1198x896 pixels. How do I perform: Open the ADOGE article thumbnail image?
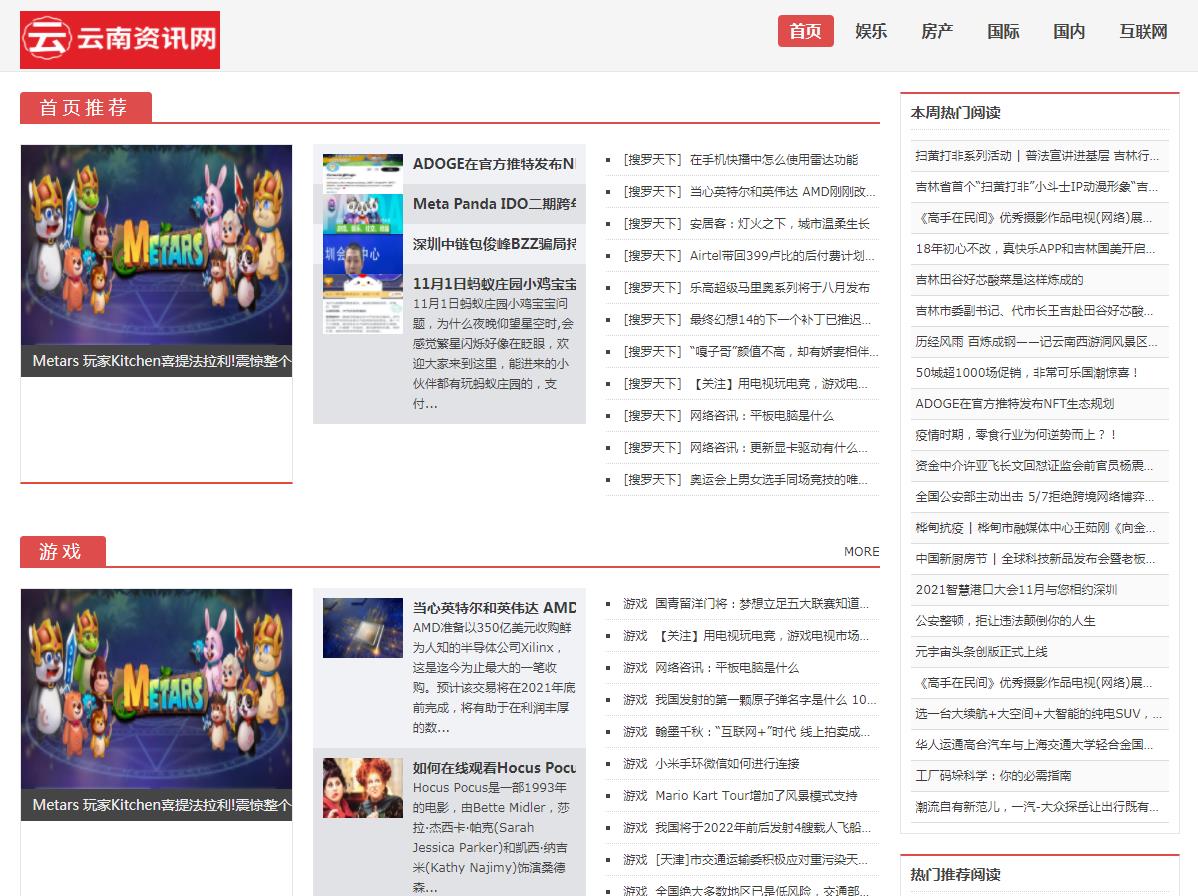click(363, 174)
